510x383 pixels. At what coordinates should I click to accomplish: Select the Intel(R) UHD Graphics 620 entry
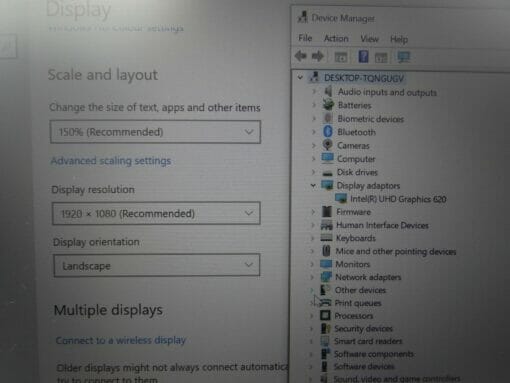398,199
